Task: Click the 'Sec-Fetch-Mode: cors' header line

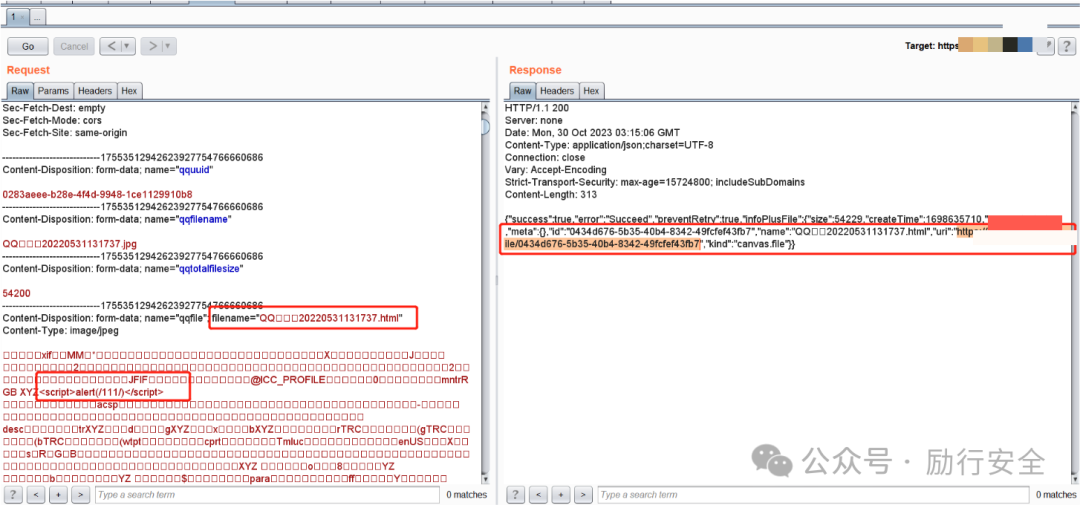Action: 52,121
